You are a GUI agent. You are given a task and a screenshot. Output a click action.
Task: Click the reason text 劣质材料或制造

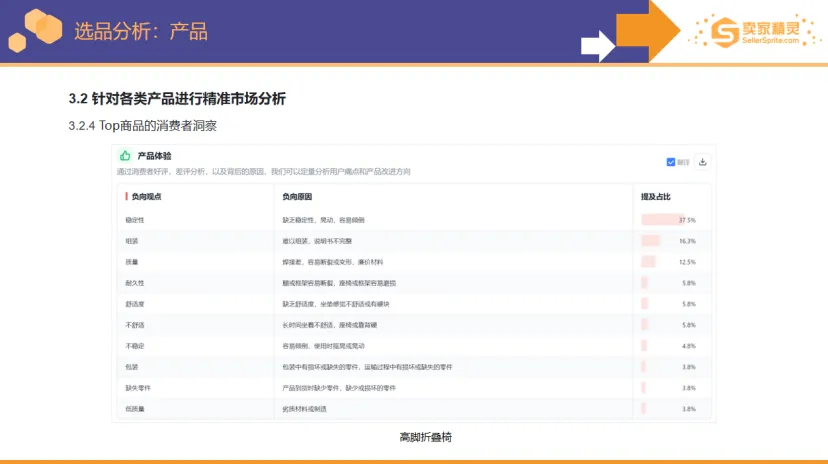(x=304, y=409)
